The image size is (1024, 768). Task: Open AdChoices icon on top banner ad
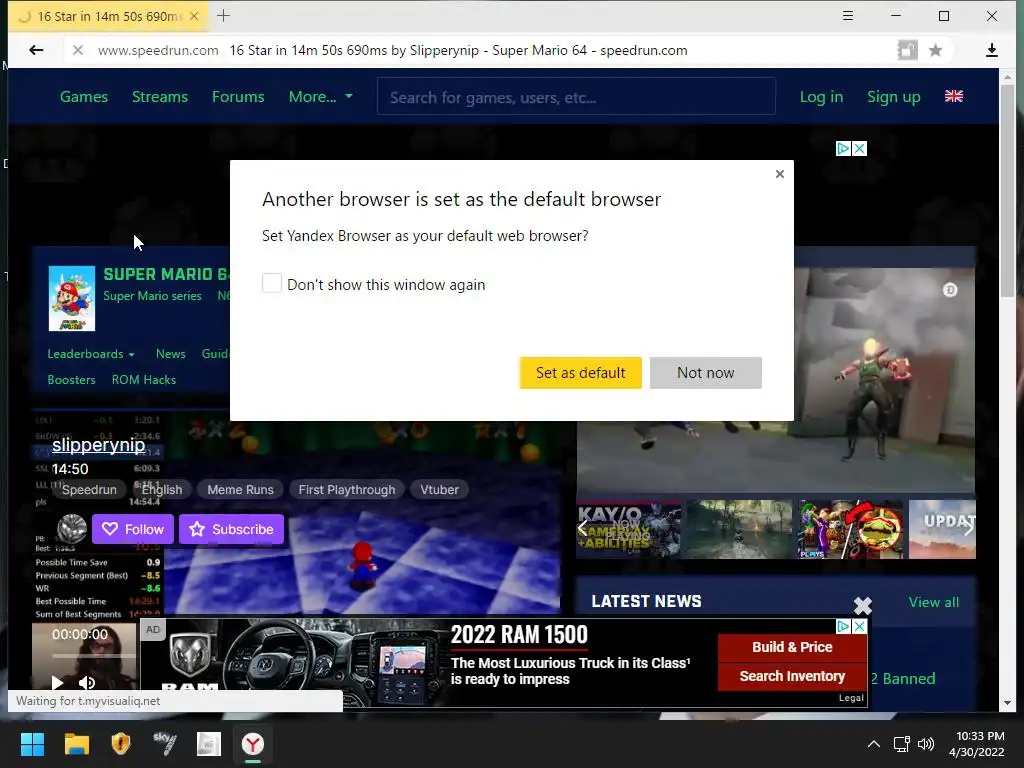click(843, 148)
